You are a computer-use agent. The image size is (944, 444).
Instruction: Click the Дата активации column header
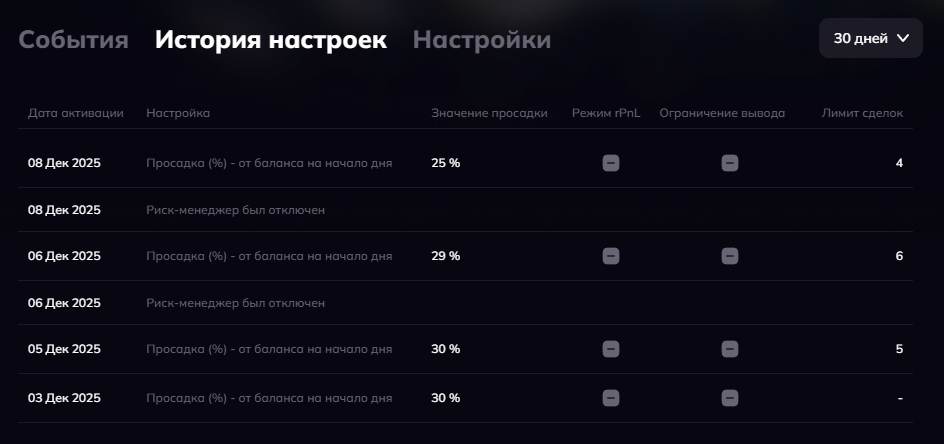pyautogui.click(x=76, y=113)
